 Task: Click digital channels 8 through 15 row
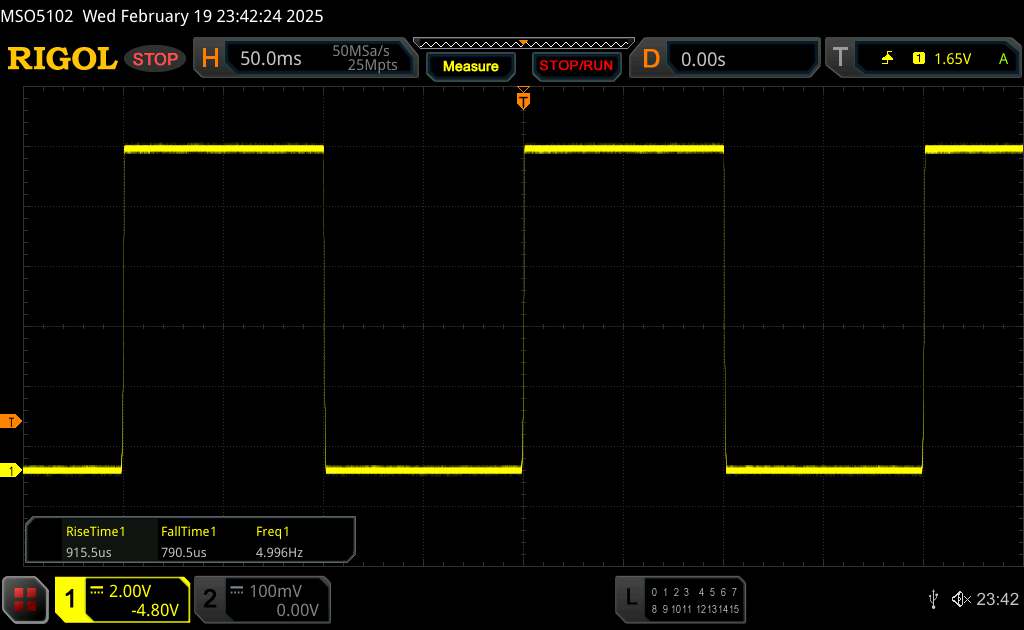coord(695,609)
